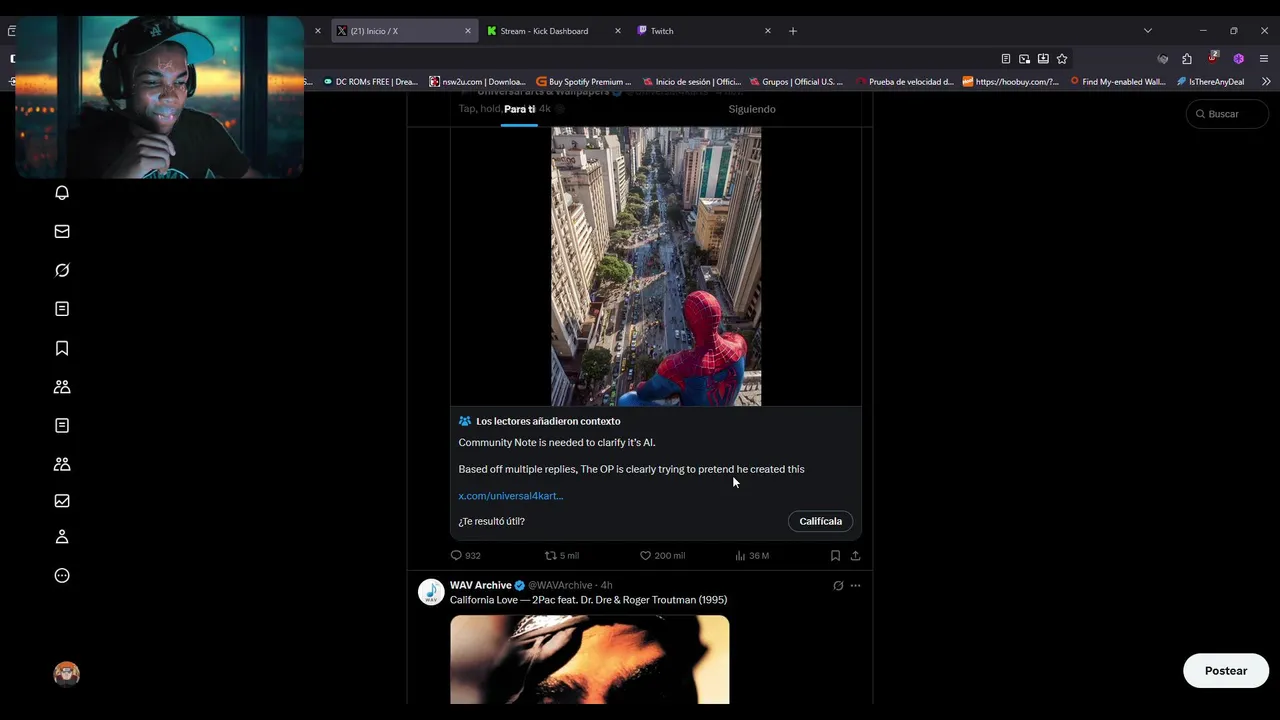This screenshot has width=1280, height=720.
Task: Open analytics chart icon in sidebar
Action: pos(62,501)
